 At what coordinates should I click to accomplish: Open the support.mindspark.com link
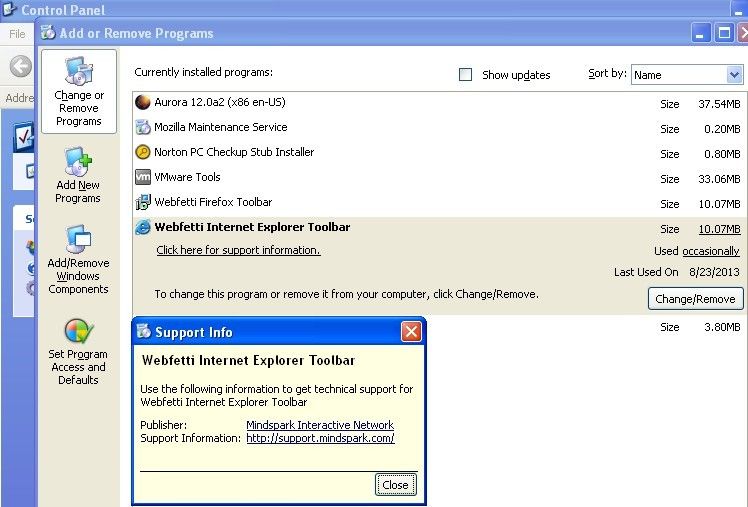point(320,438)
